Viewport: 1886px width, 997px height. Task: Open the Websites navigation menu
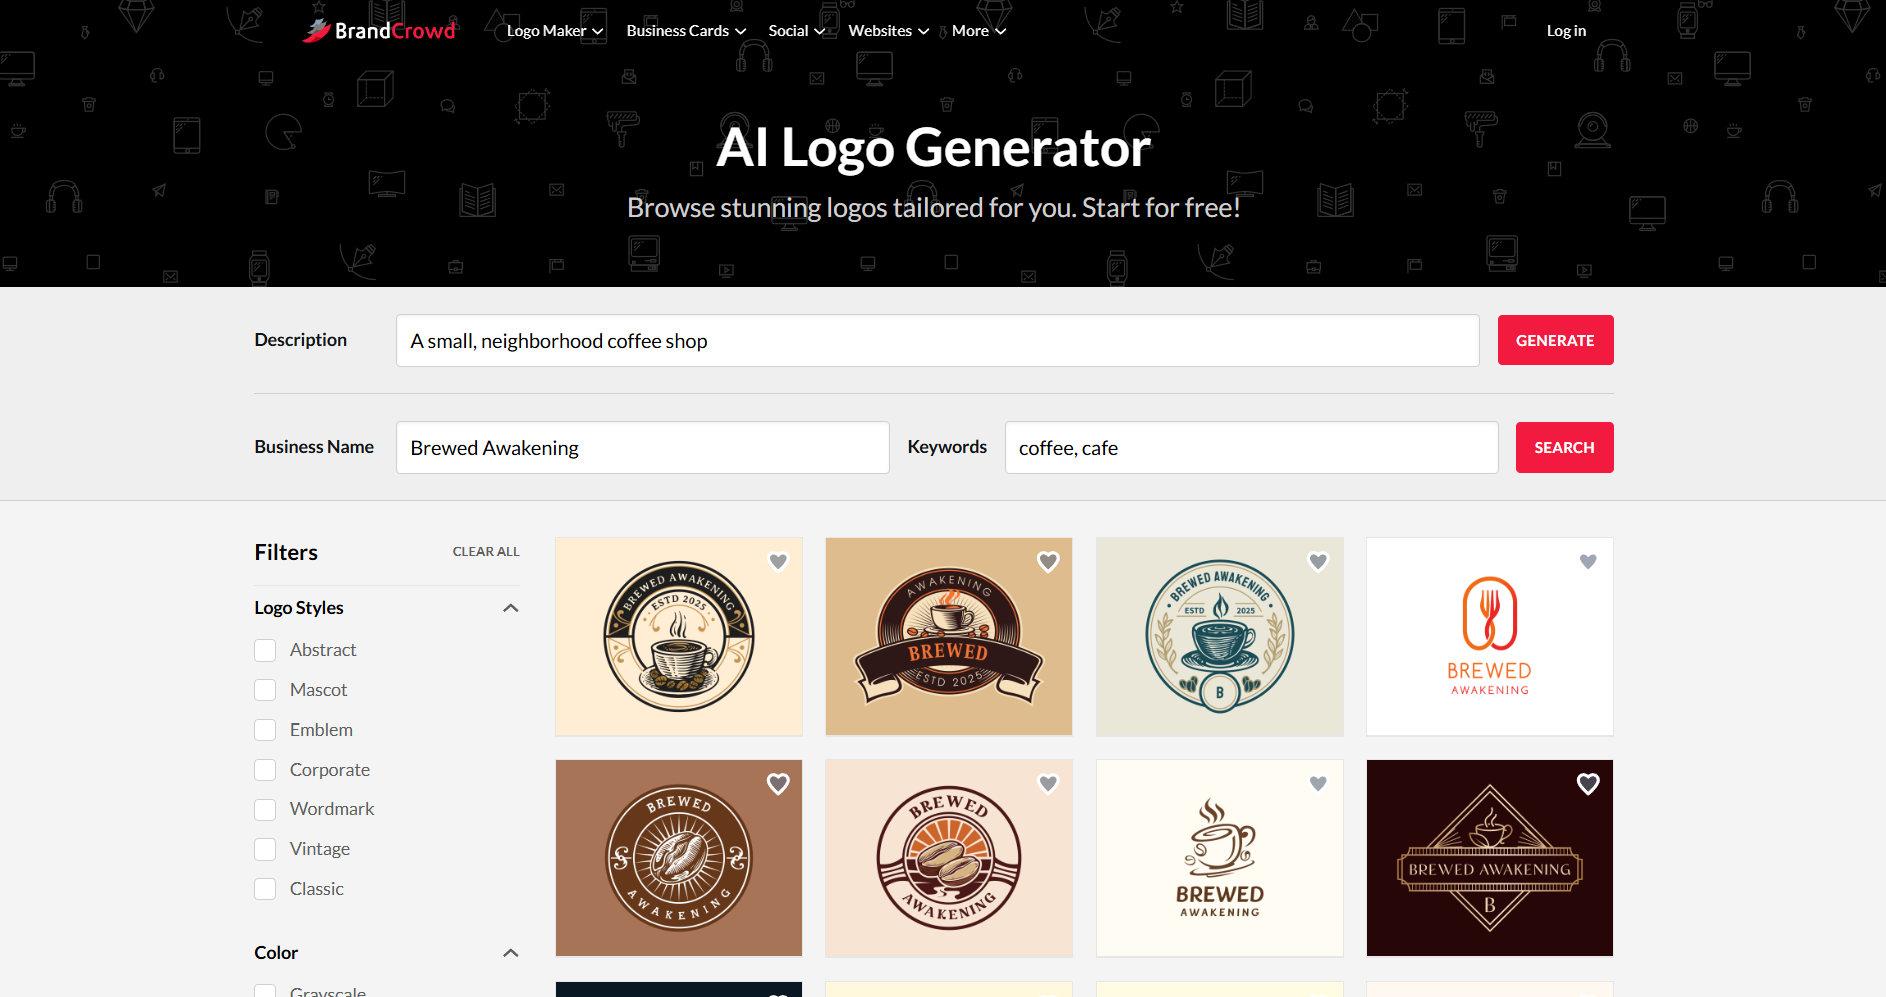(888, 31)
